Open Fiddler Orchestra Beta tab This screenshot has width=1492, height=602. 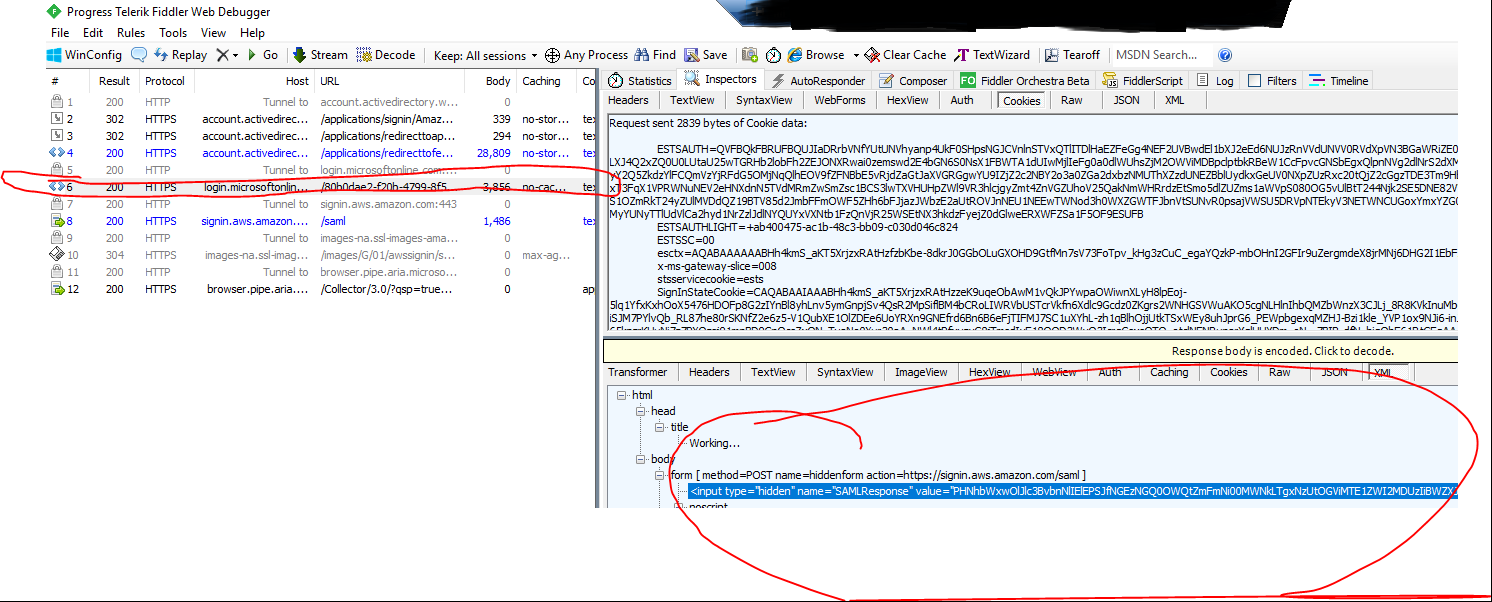pos(1025,81)
